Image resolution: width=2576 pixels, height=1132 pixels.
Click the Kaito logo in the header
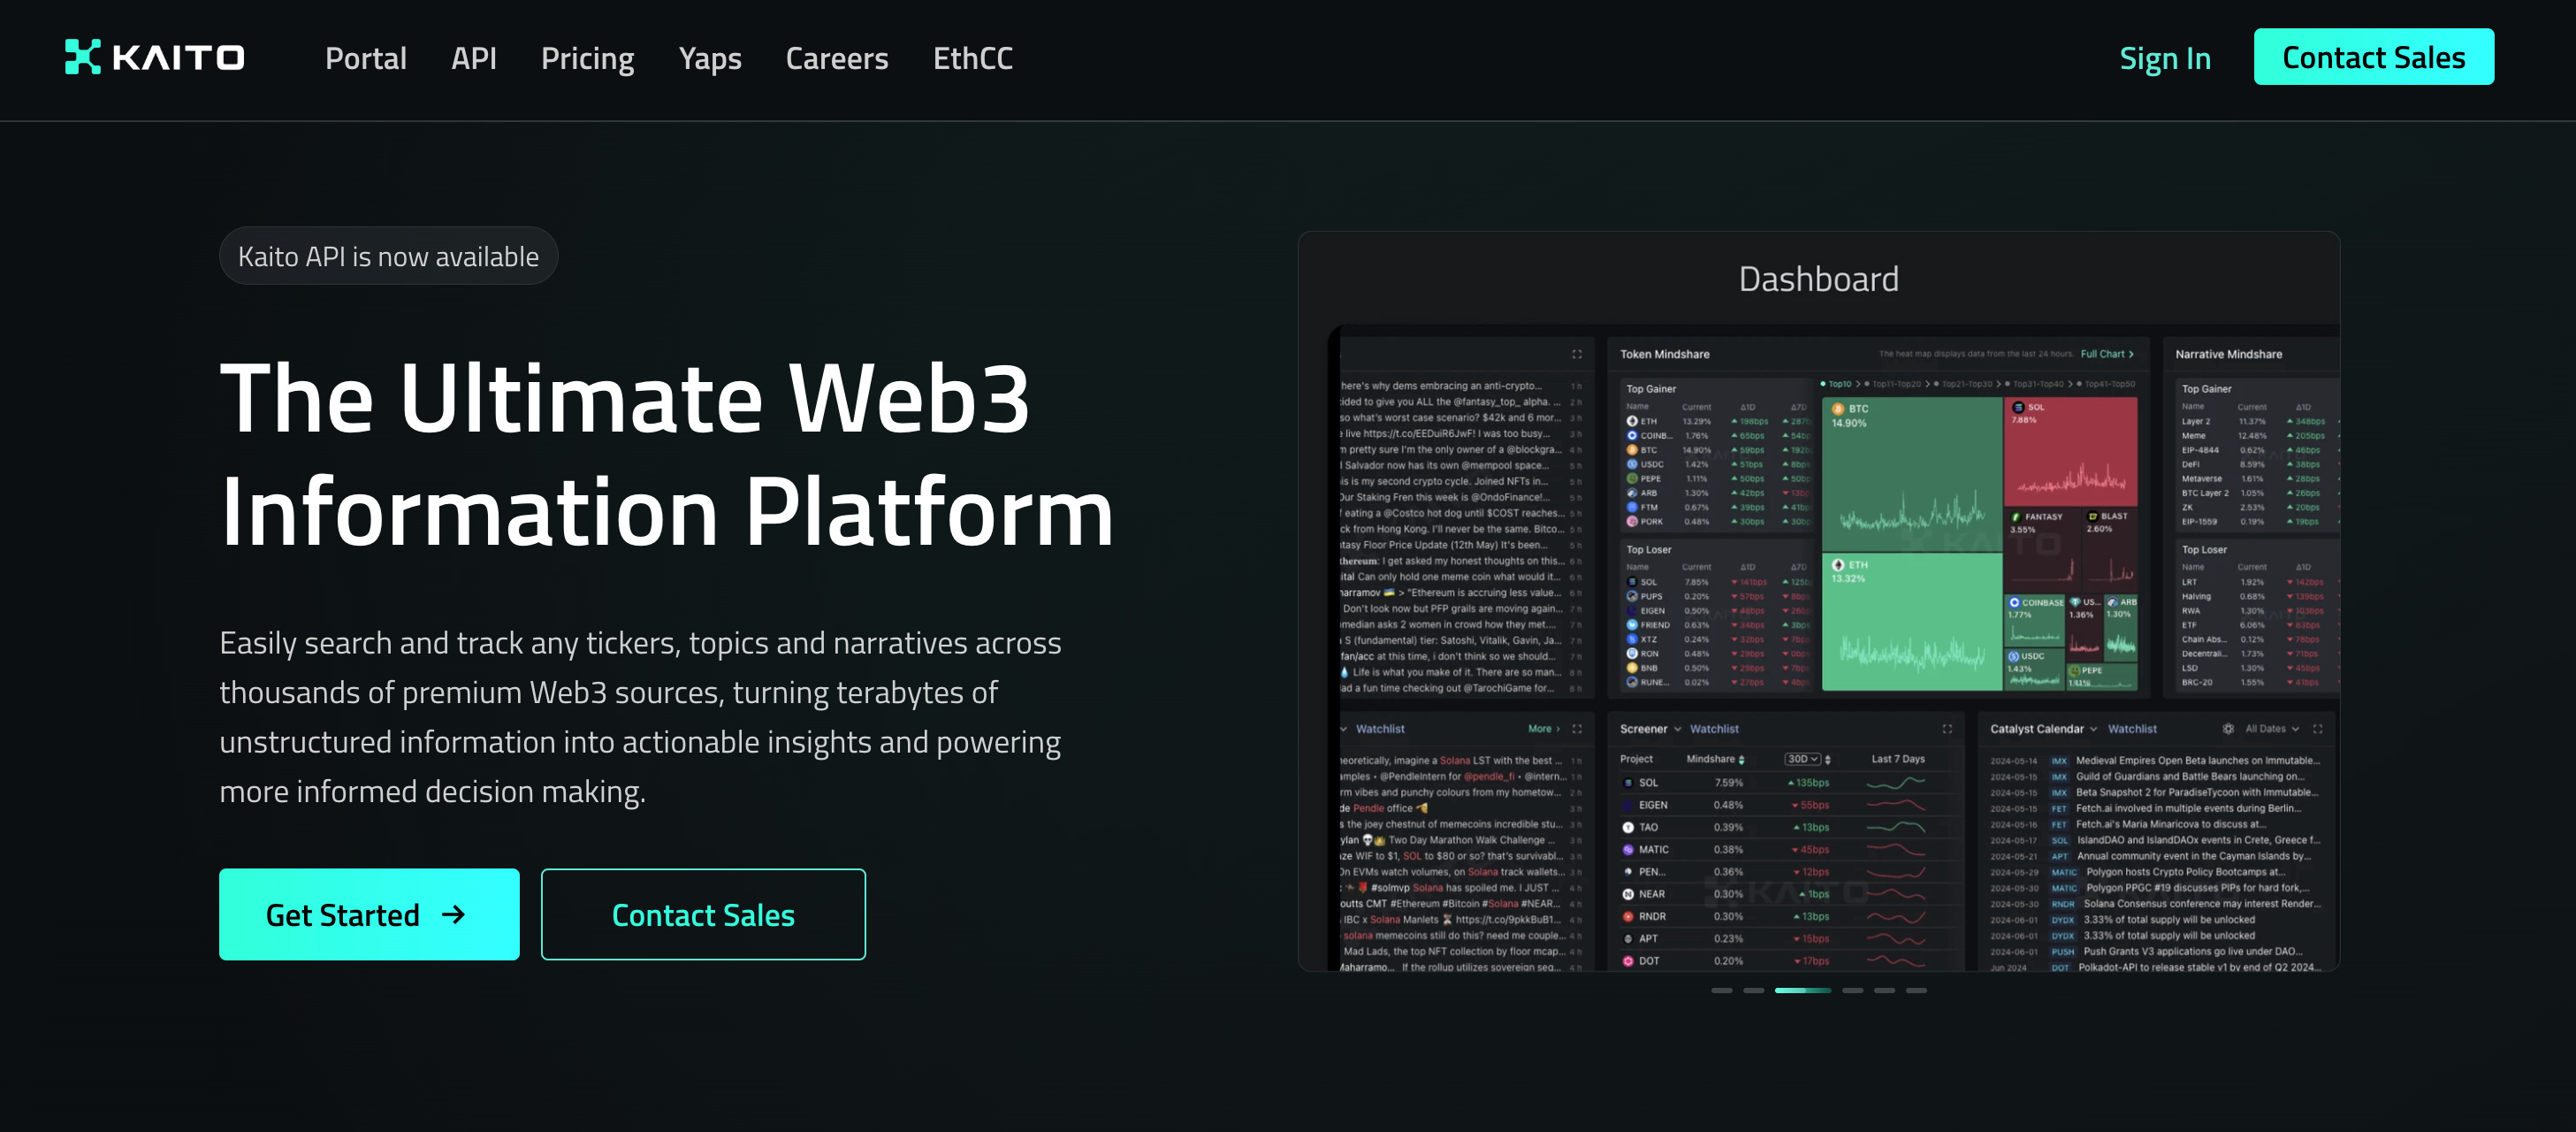(154, 57)
